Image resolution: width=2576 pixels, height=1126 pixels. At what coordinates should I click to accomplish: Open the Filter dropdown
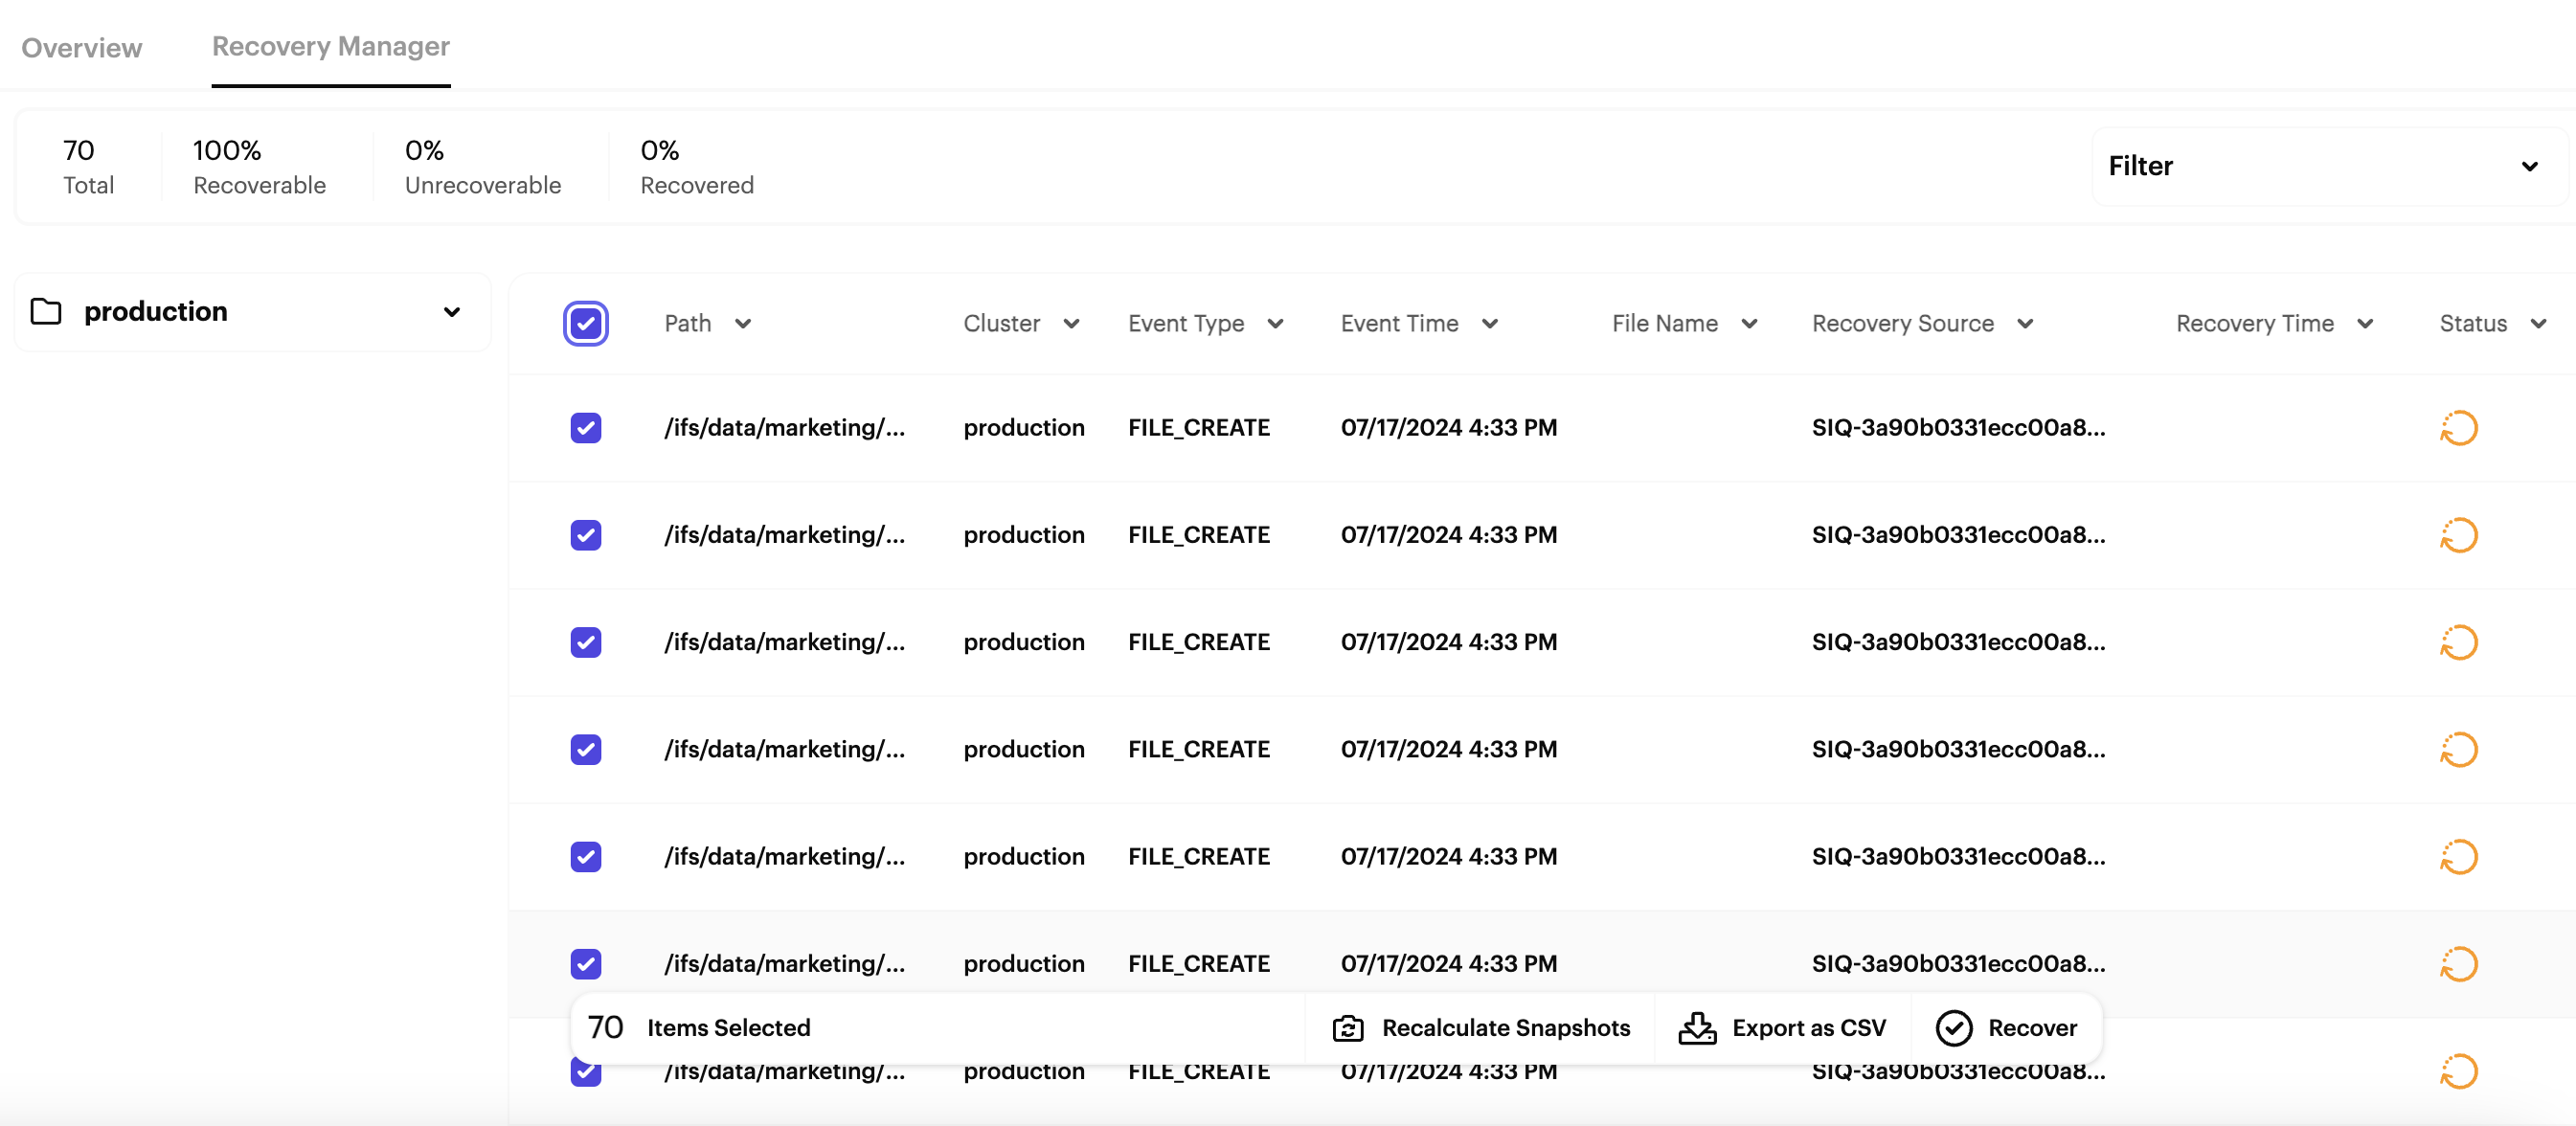tap(2328, 166)
